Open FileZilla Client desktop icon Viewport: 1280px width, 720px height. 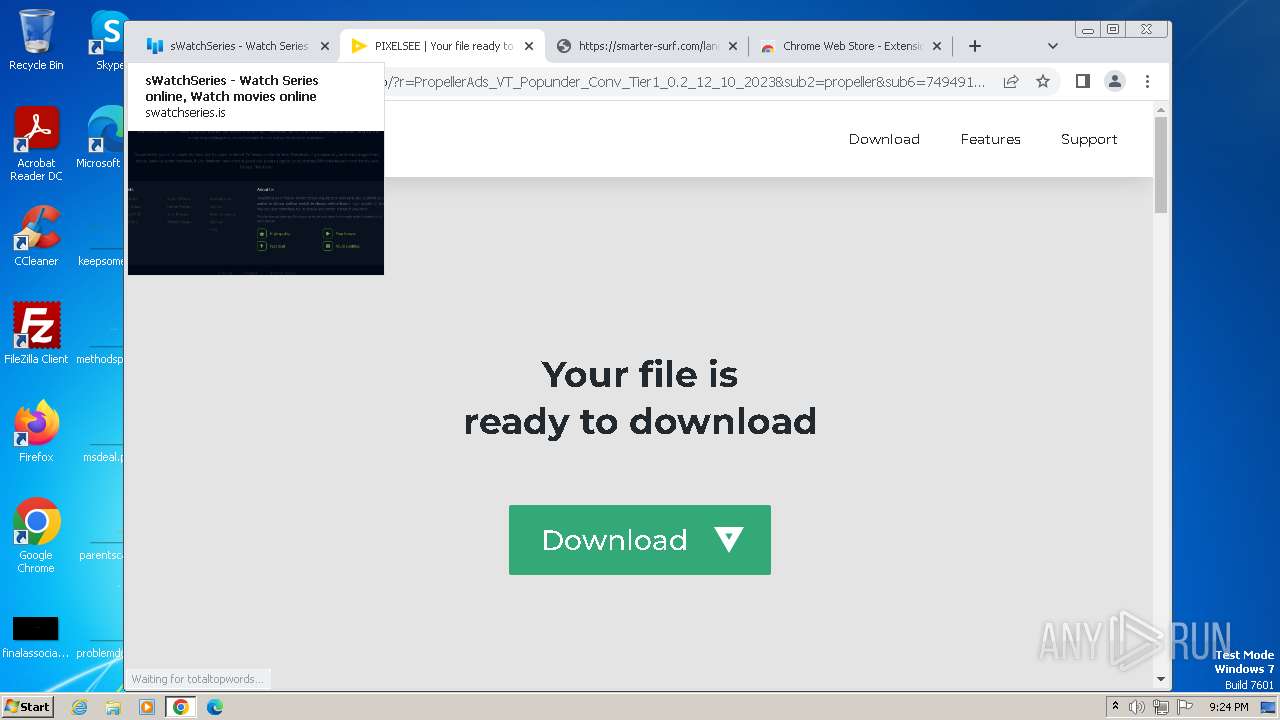pos(36,333)
